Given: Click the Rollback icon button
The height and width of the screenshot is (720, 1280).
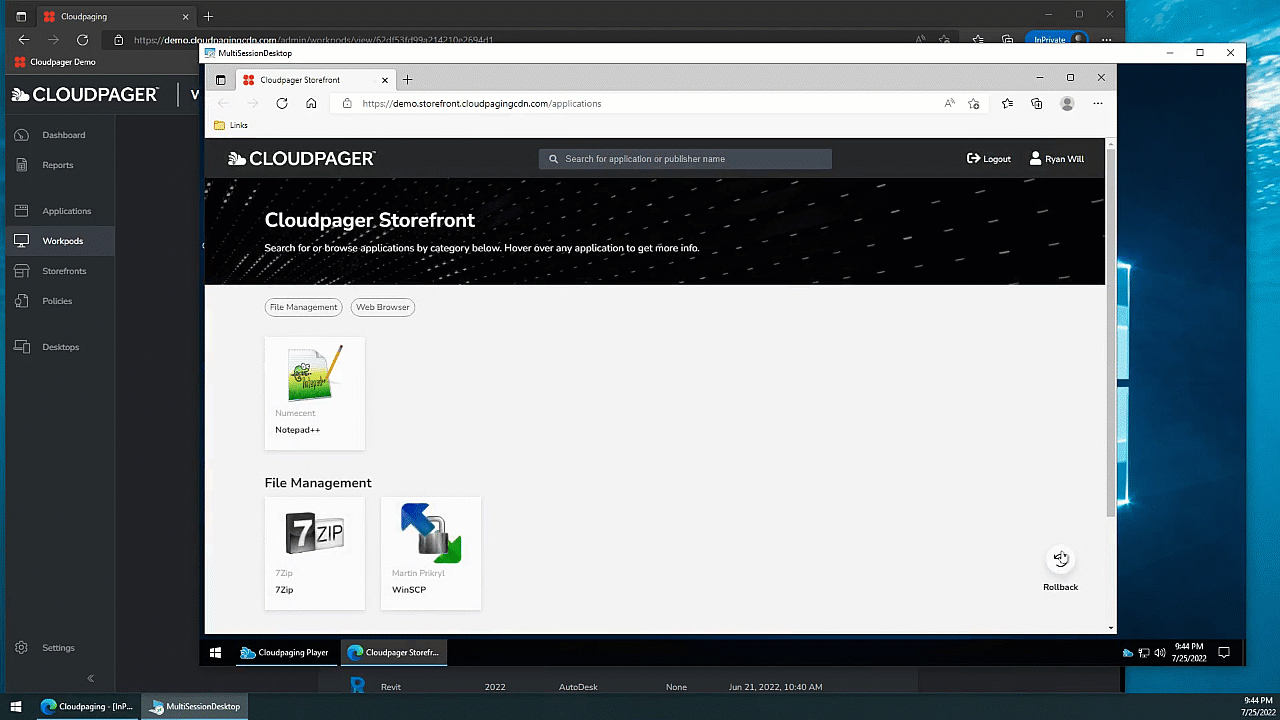Looking at the screenshot, I should 1061,559.
